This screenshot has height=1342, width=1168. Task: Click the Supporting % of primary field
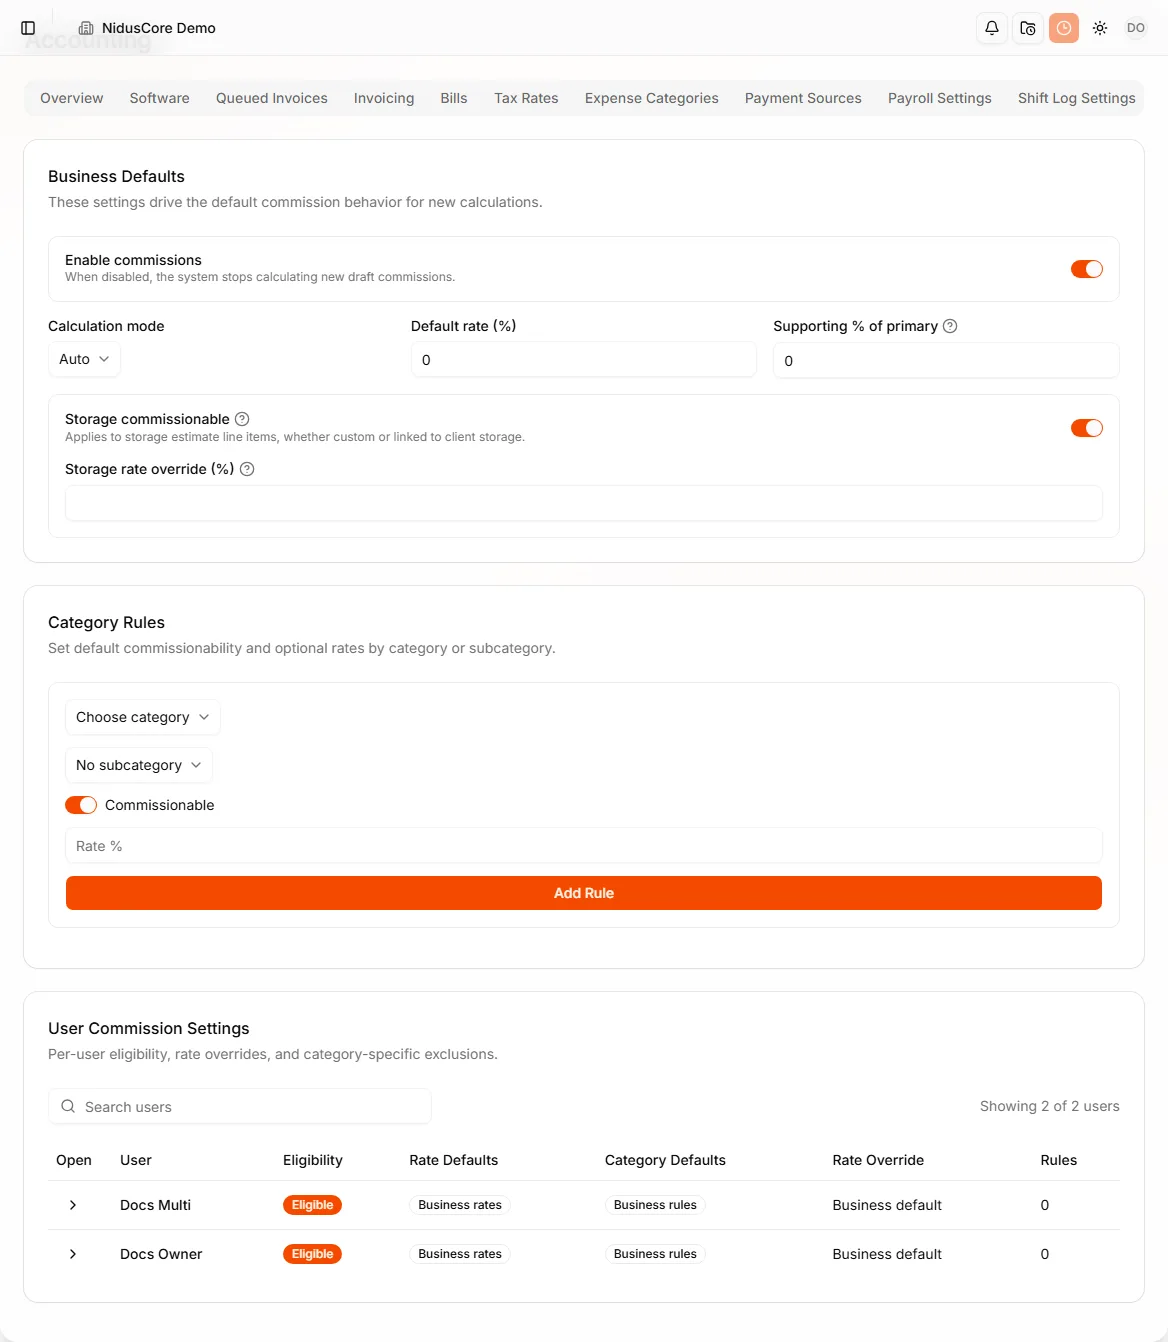coord(946,360)
